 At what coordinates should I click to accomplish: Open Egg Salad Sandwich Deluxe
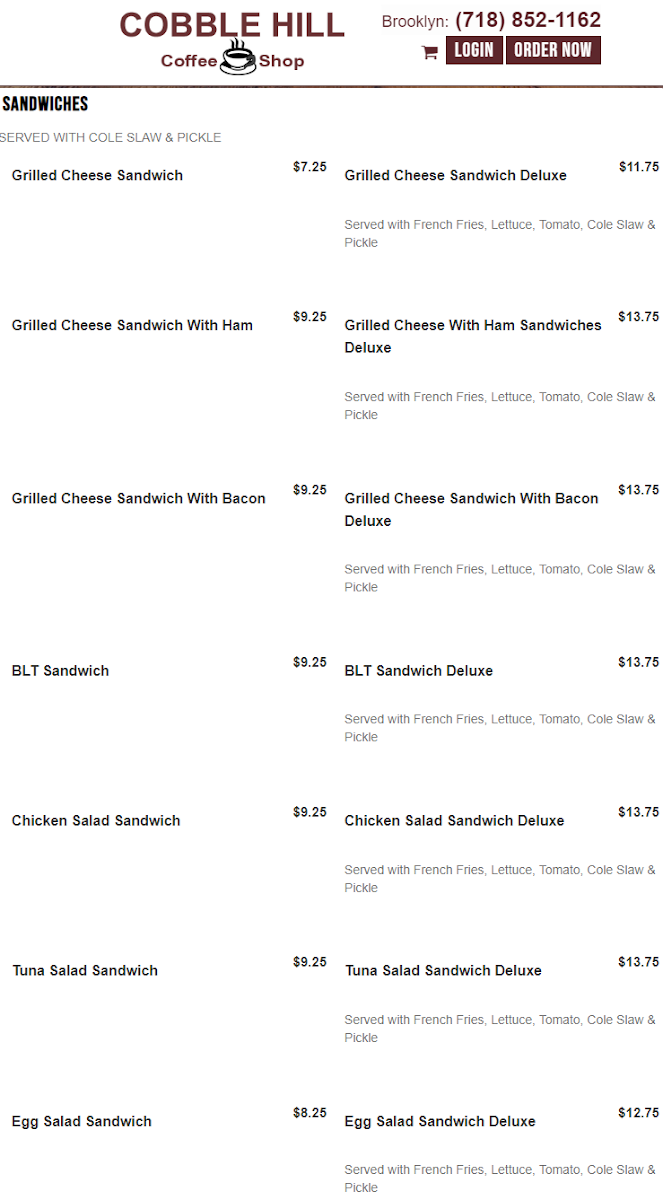(440, 1122)
